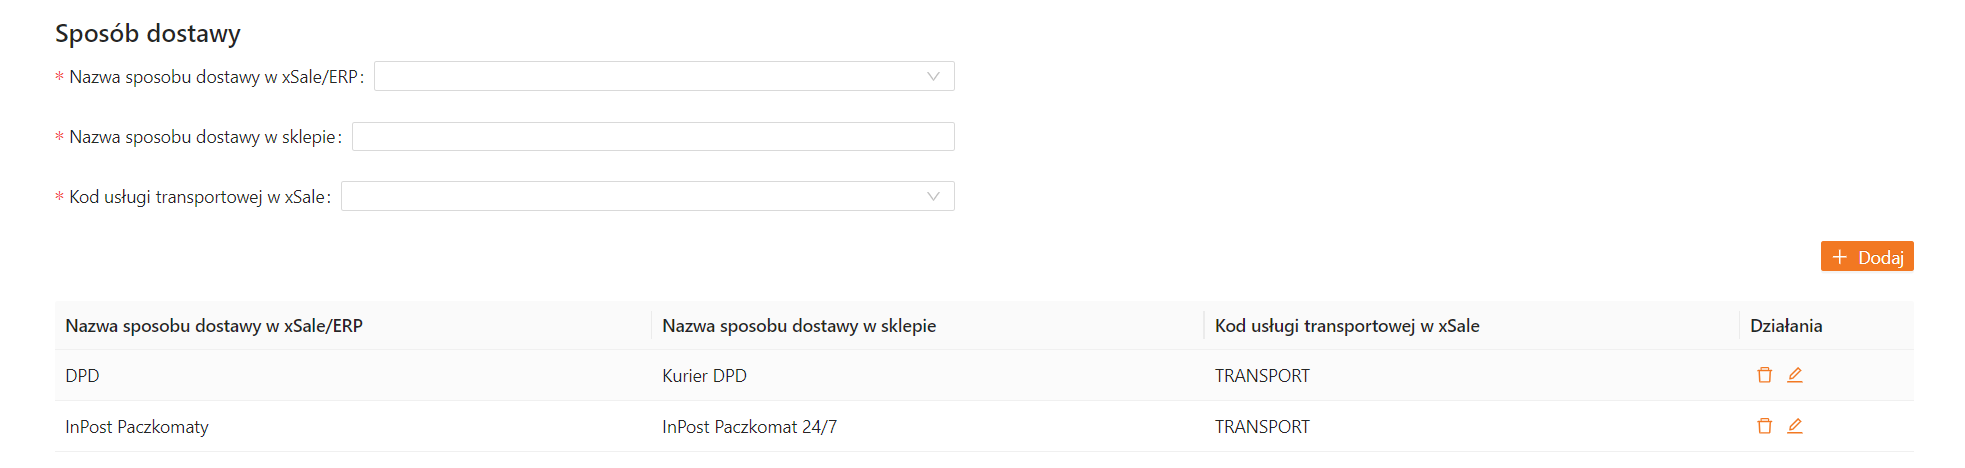Click the 'Kod usługi transportowej w xSale' column header
This screenshot has width=1965, height=468.
click(x=1347, y=326)
